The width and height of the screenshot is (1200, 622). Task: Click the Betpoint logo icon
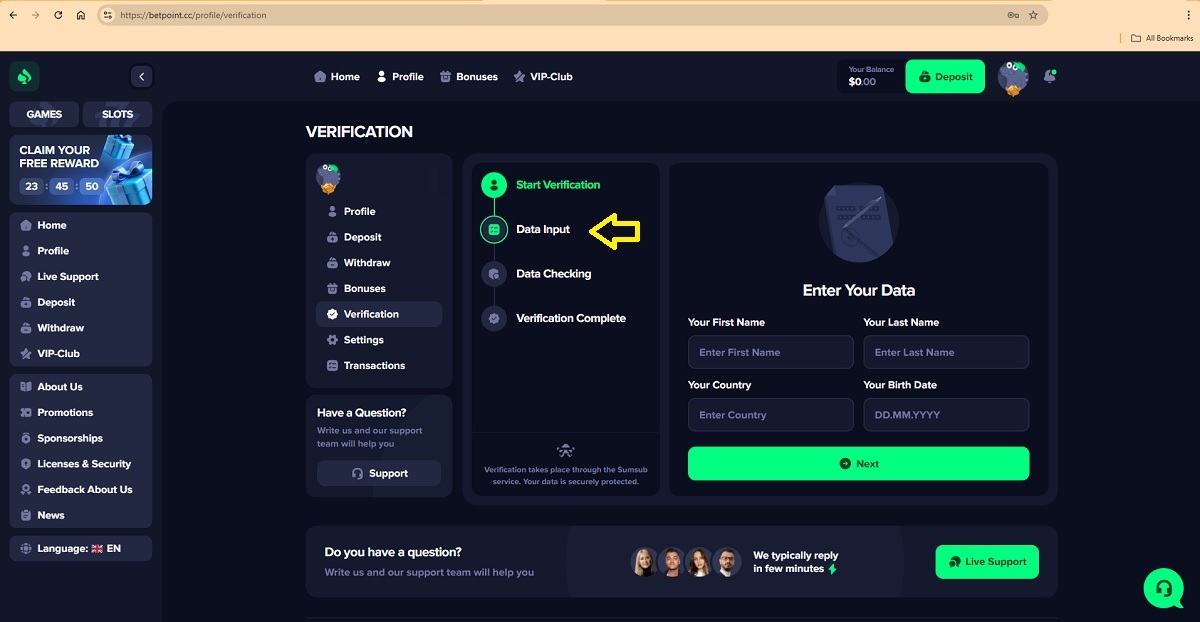[24, 76]
